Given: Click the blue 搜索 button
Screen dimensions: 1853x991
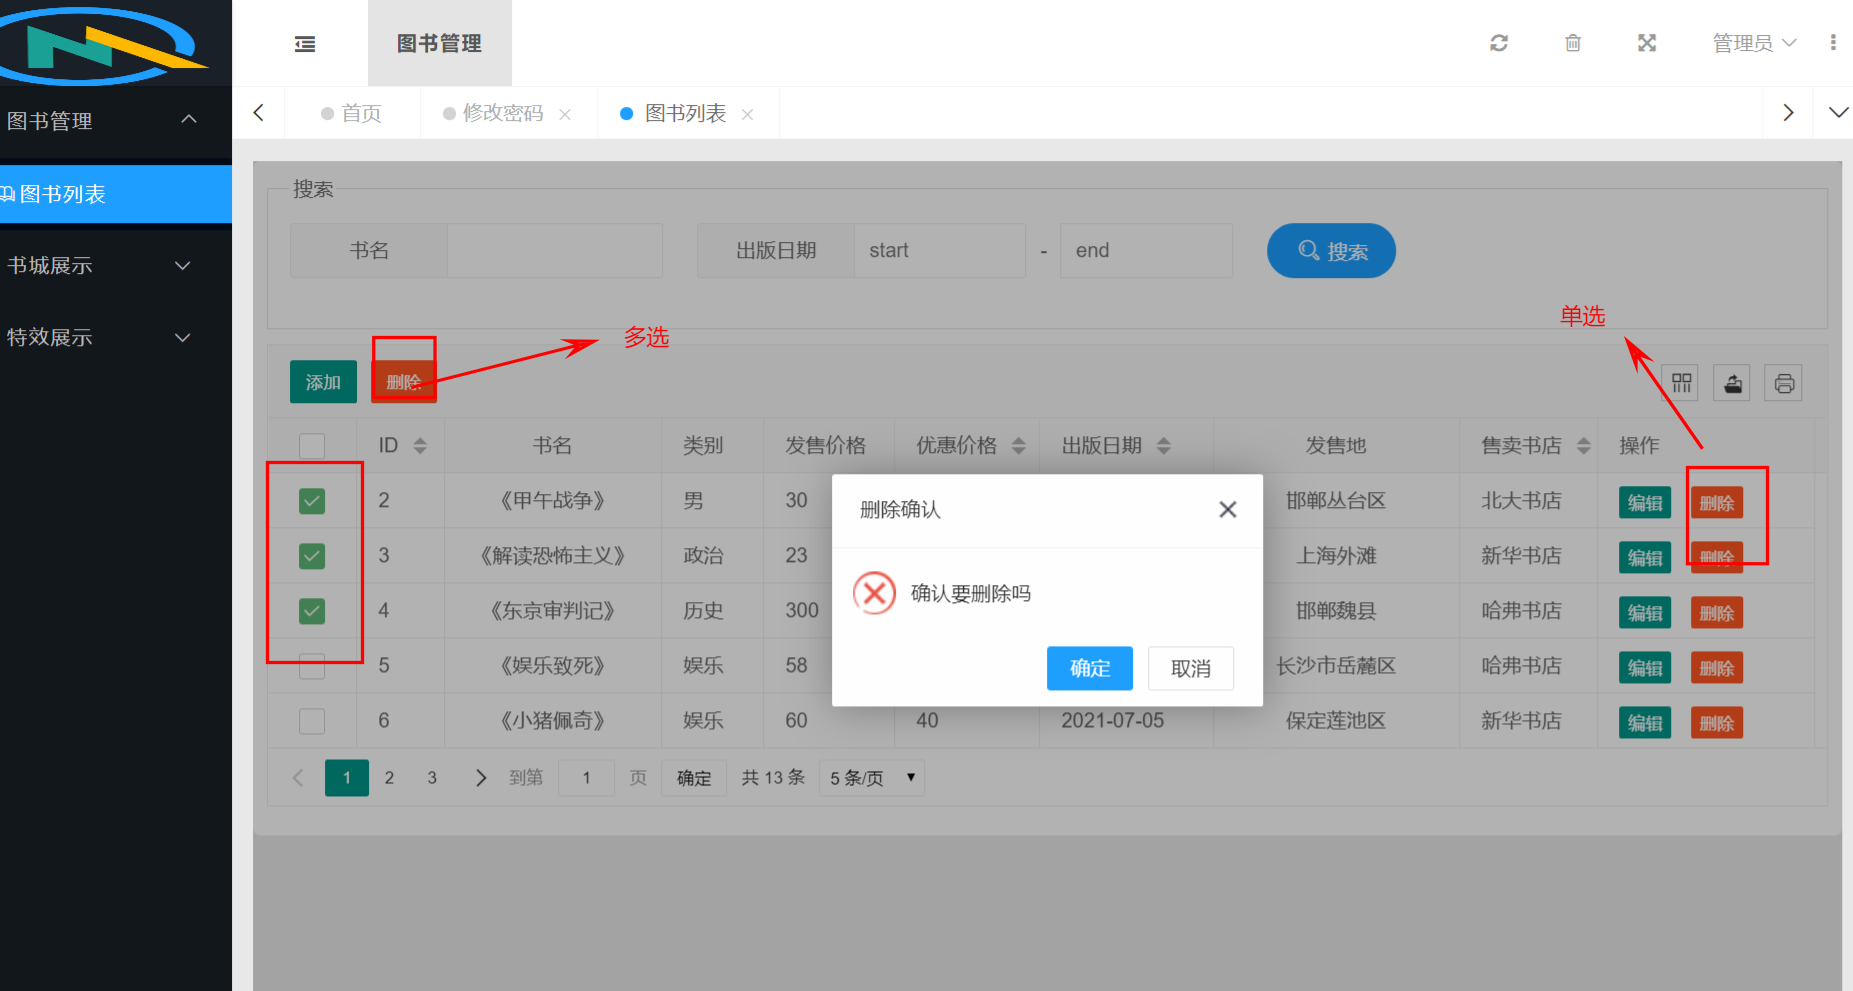Looking at the screenshot, I should pos(1331,251).
